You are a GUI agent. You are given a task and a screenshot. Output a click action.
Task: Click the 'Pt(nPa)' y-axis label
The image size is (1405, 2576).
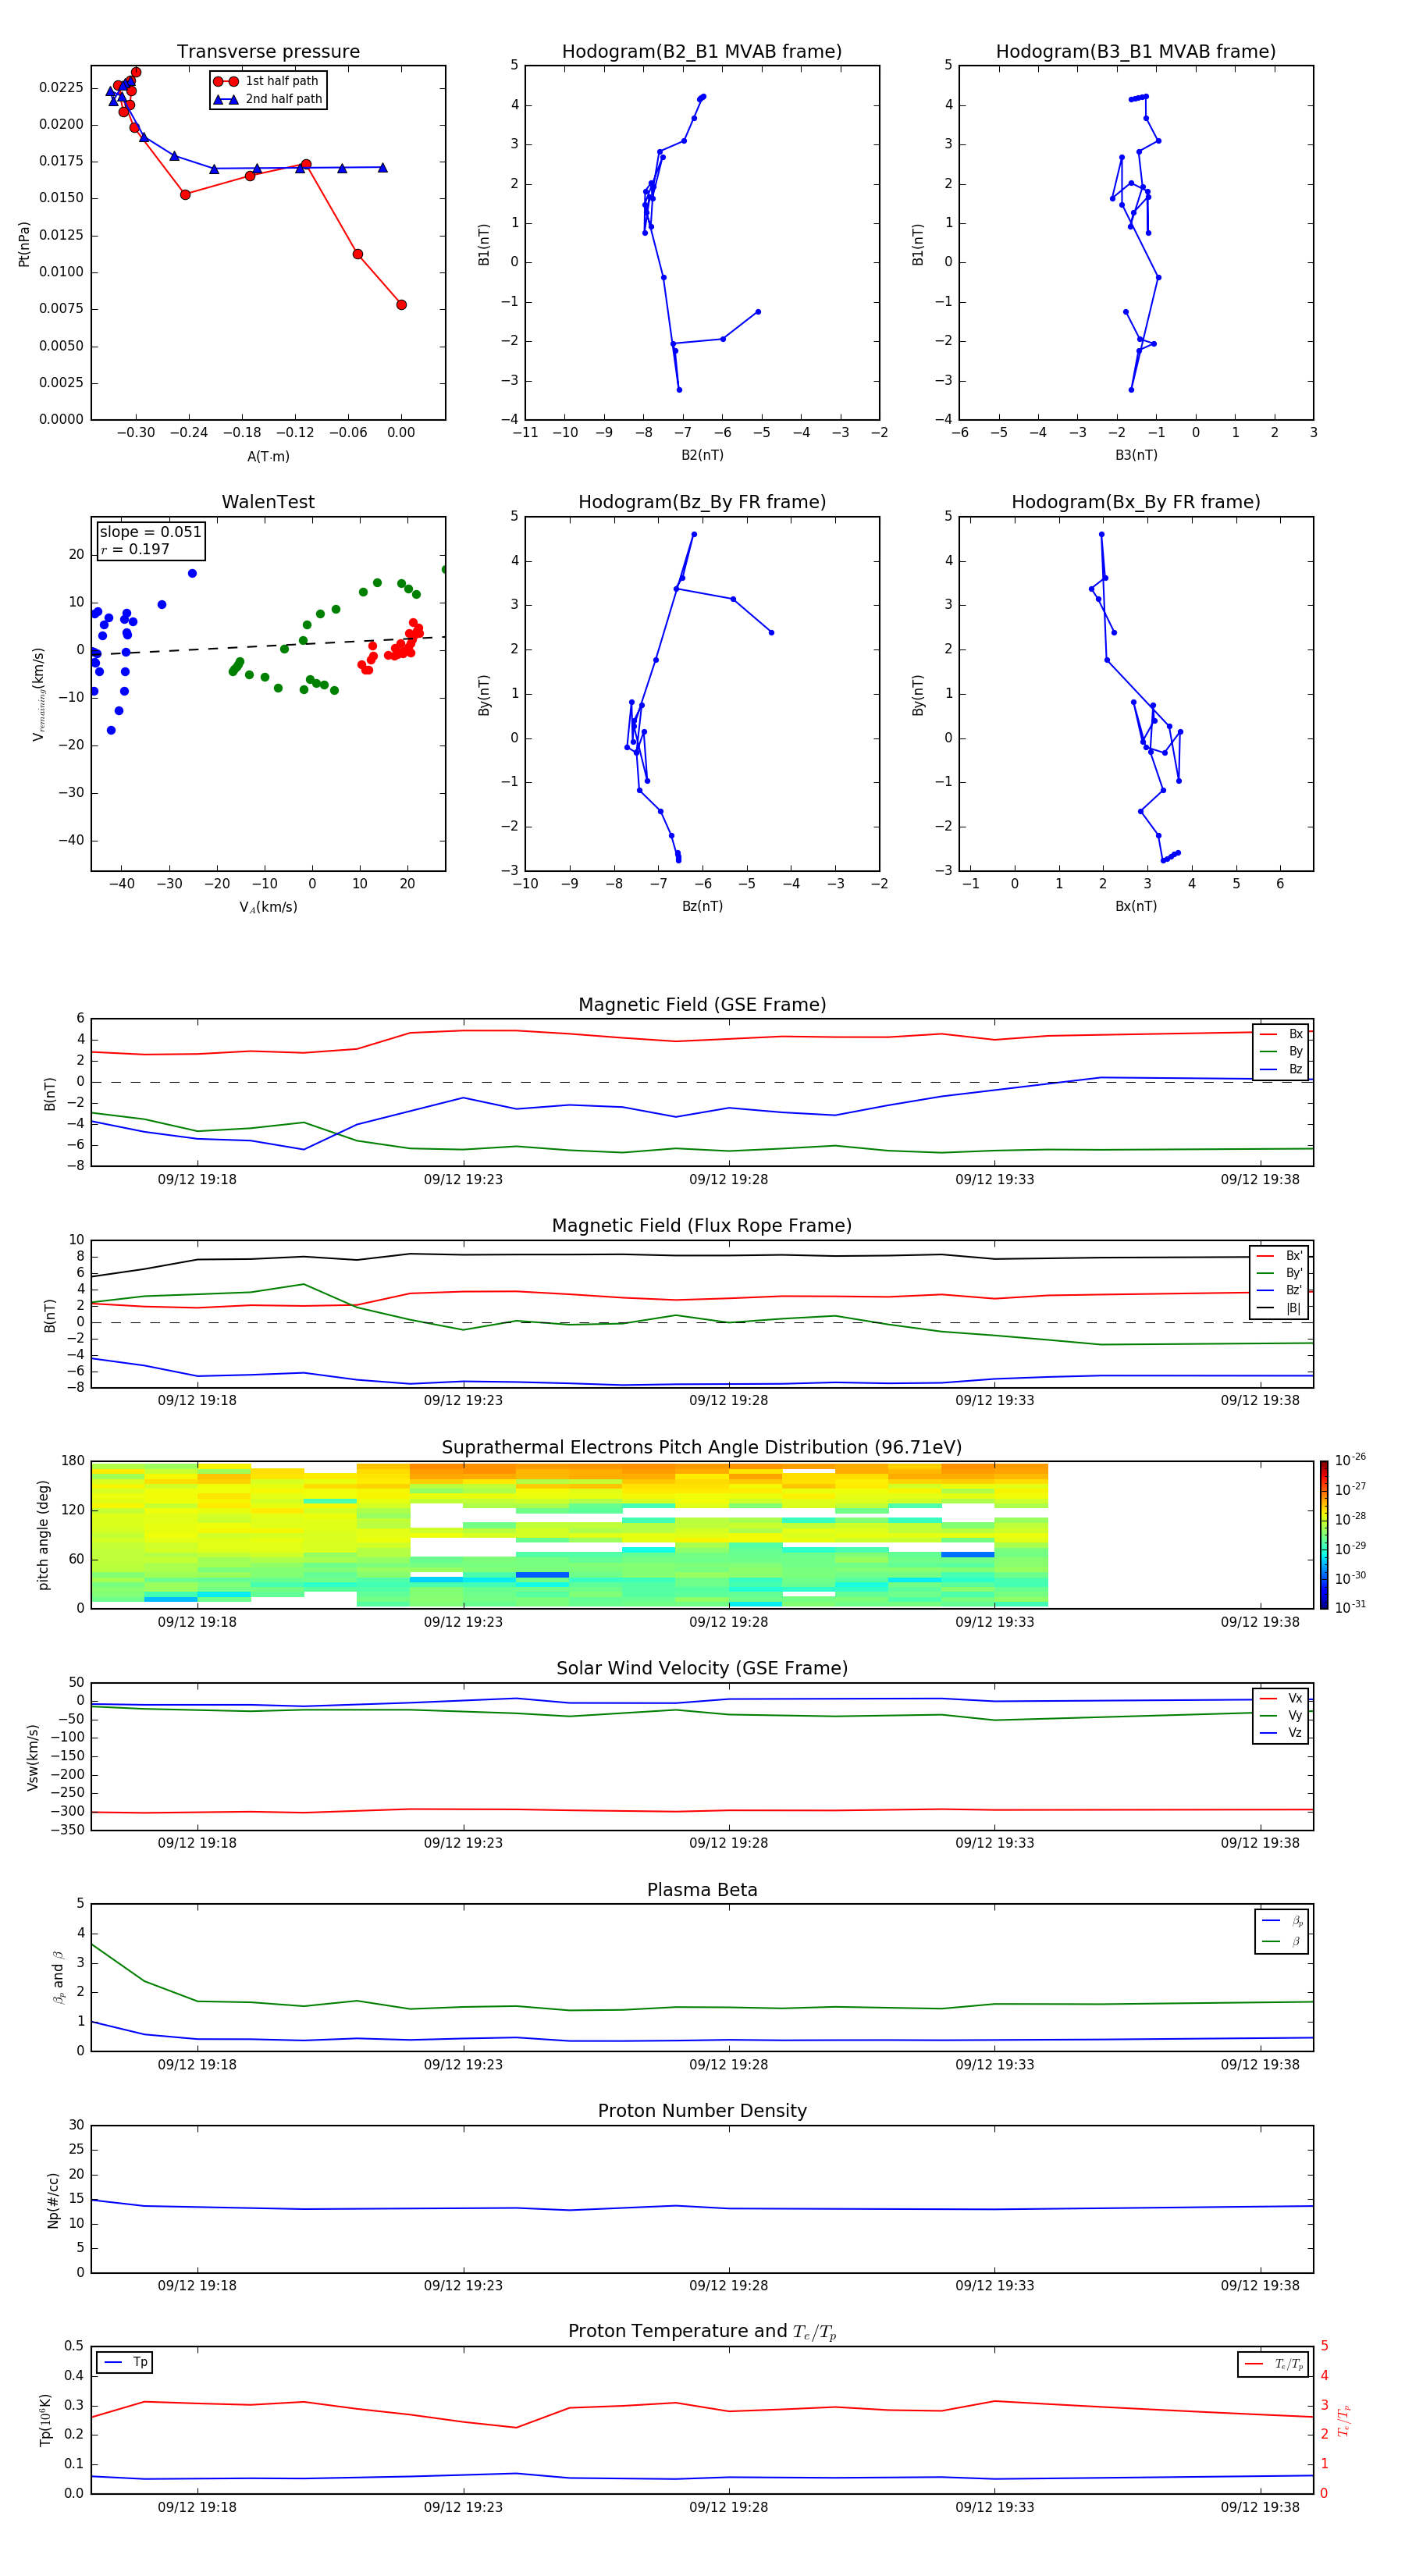point(24,244)
